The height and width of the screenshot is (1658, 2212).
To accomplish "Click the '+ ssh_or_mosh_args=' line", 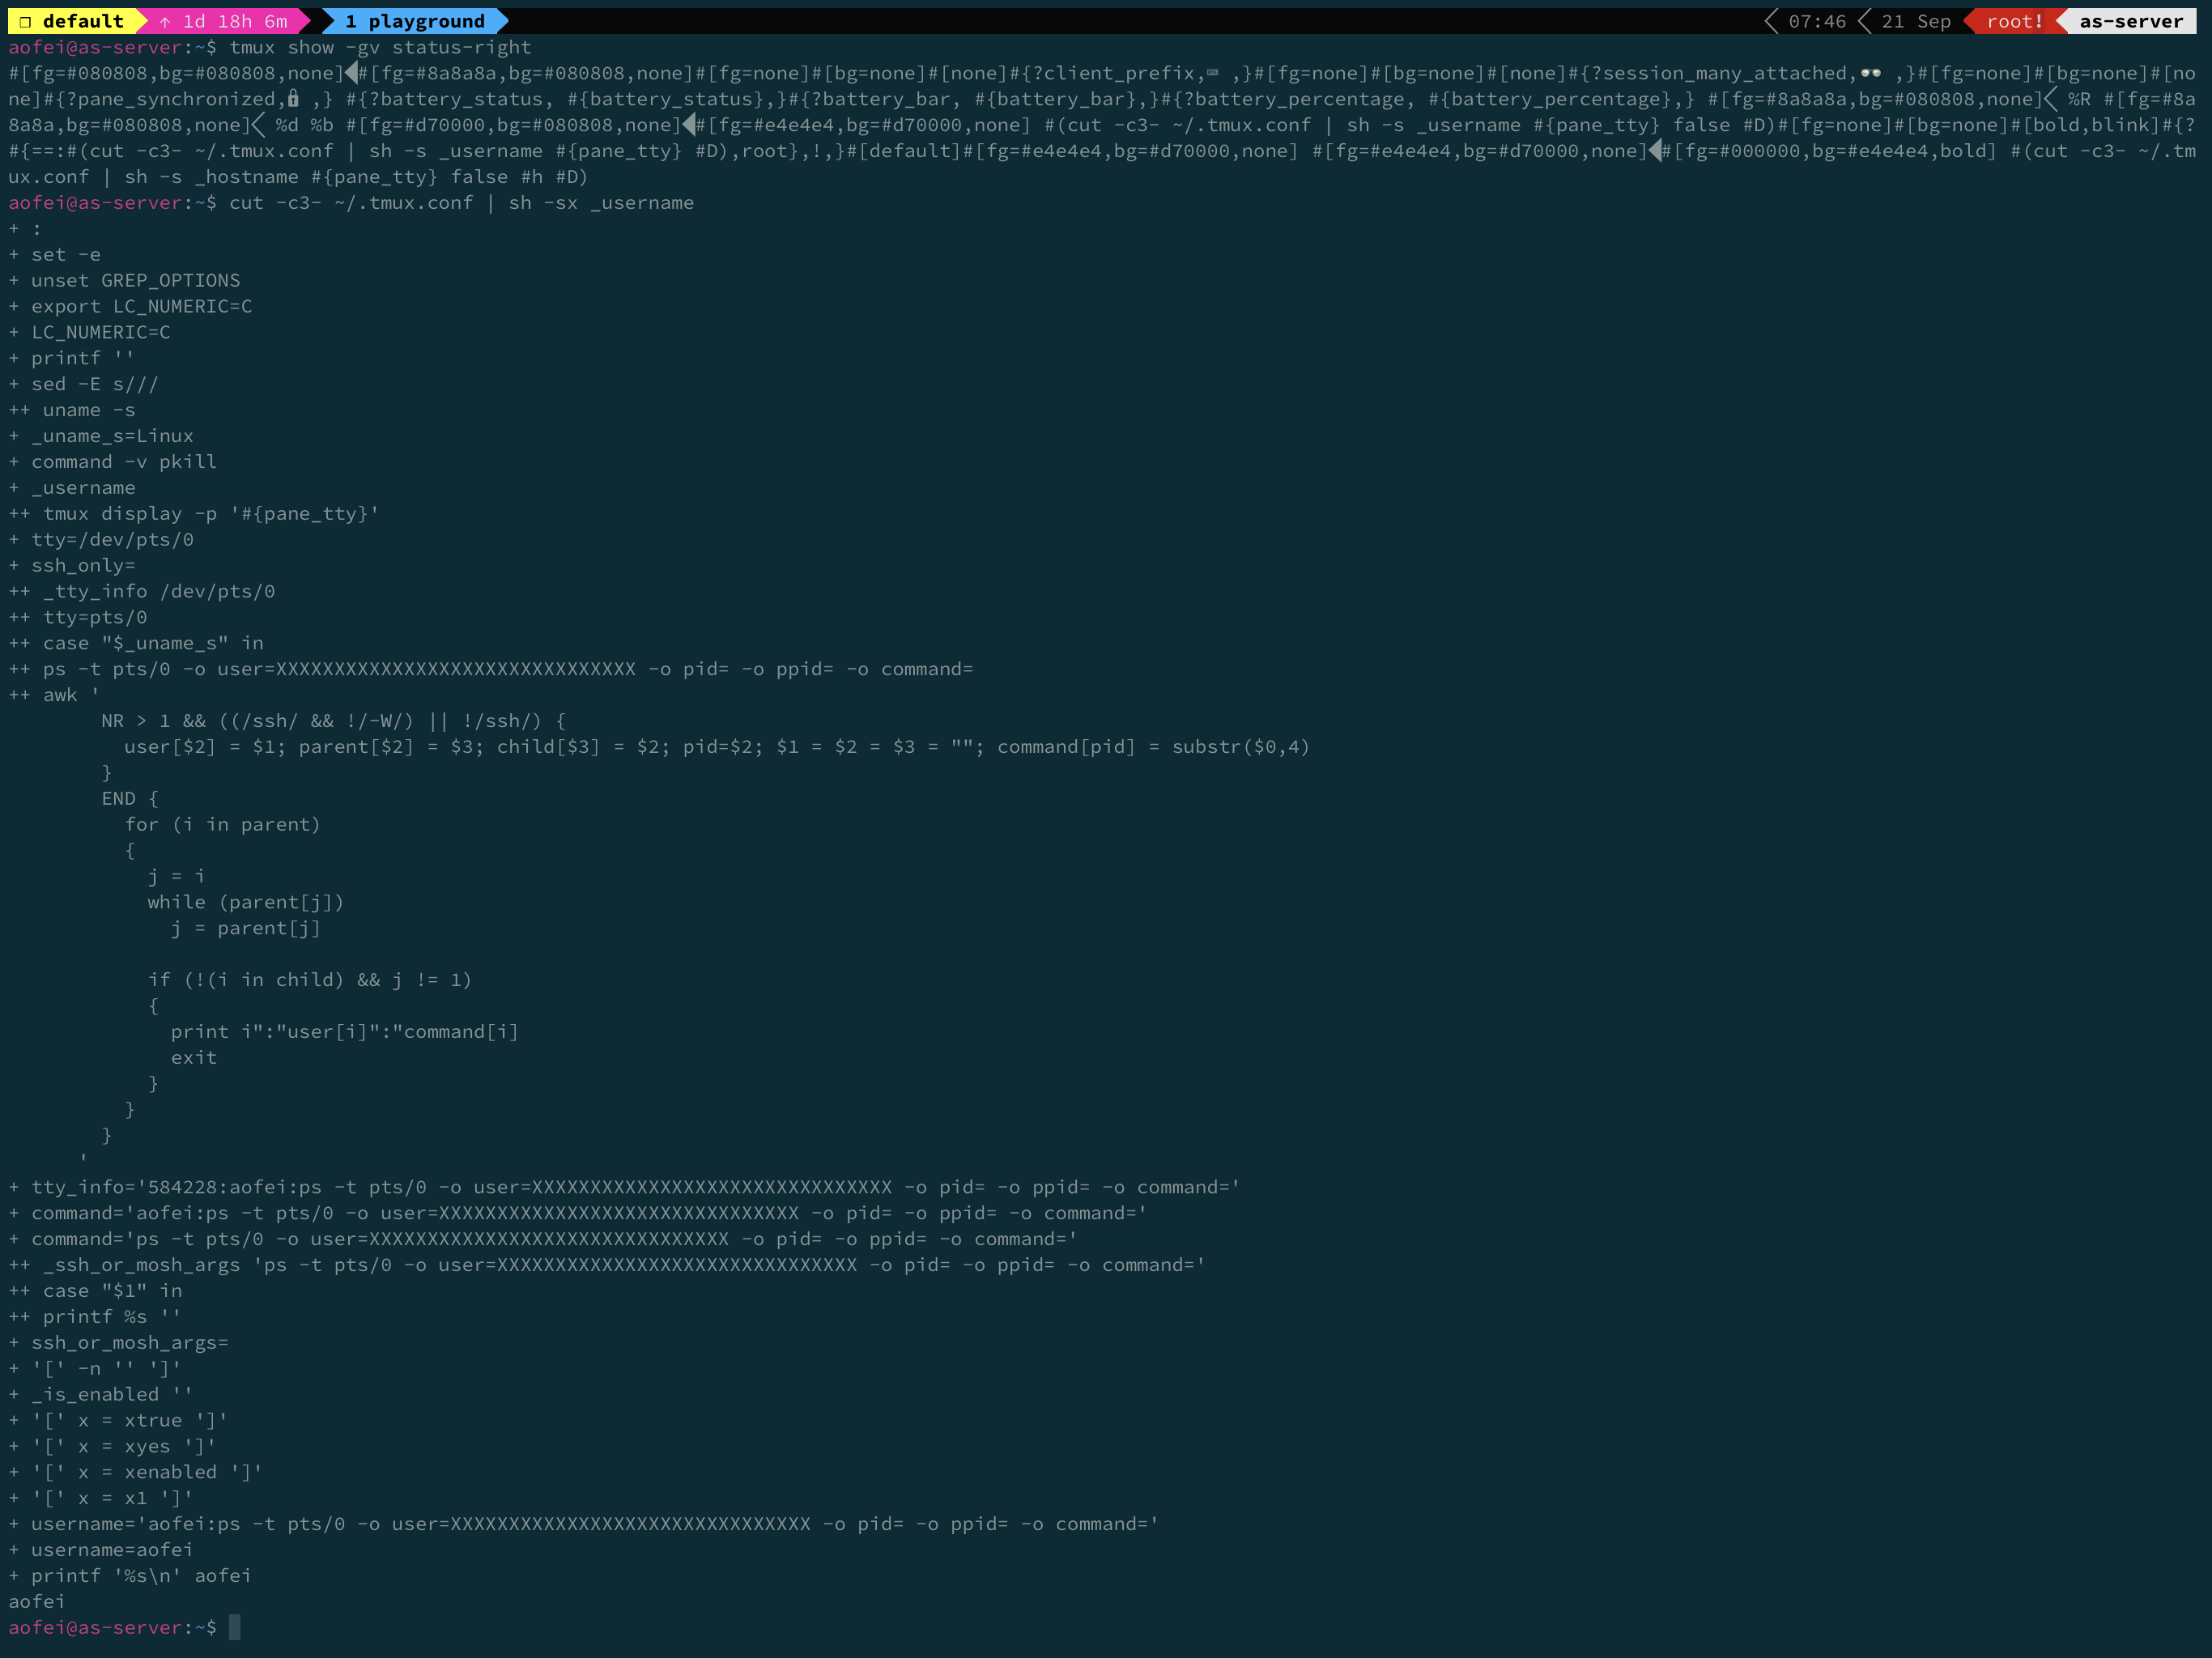I will (118, 1344).
